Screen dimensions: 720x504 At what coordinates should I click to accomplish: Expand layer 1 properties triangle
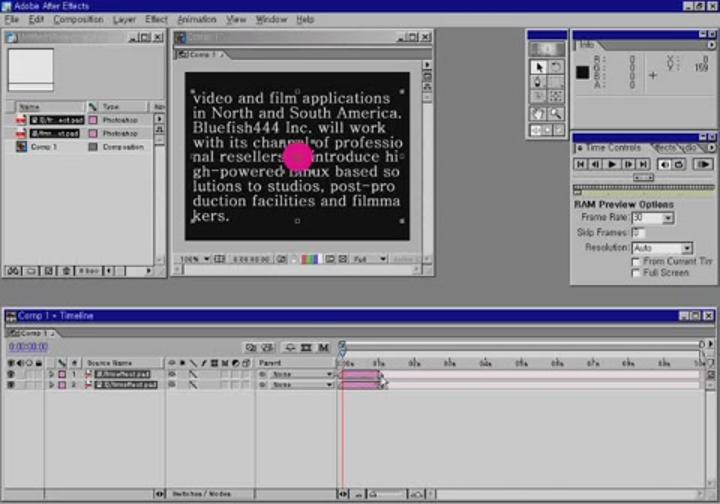(51, 374)
